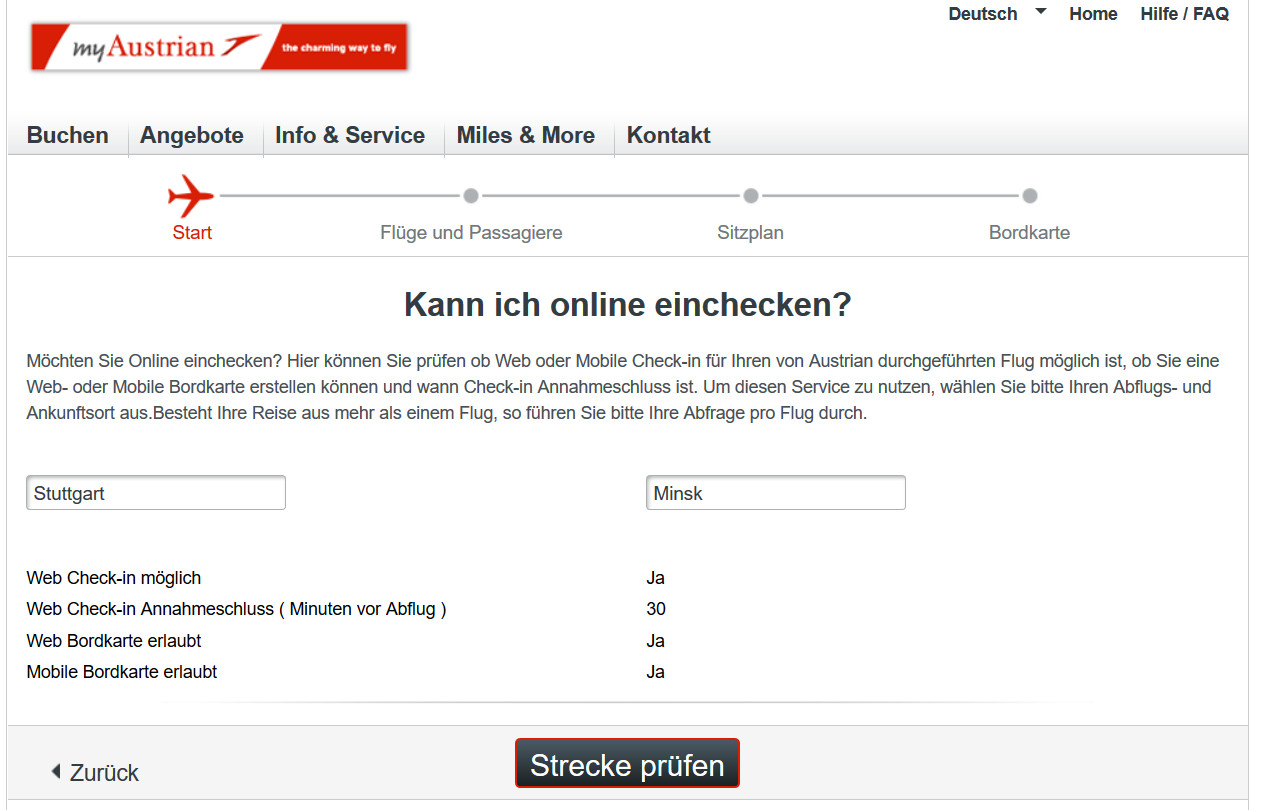Go to the Kontakt menu item

coord(668,136)
